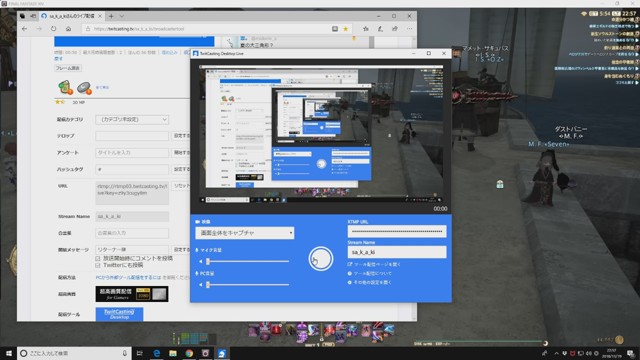The width and height of the screenshot is (640, 360).
Task: Click the PC audio volume speaker icon
Action: (x=200, y=284)
